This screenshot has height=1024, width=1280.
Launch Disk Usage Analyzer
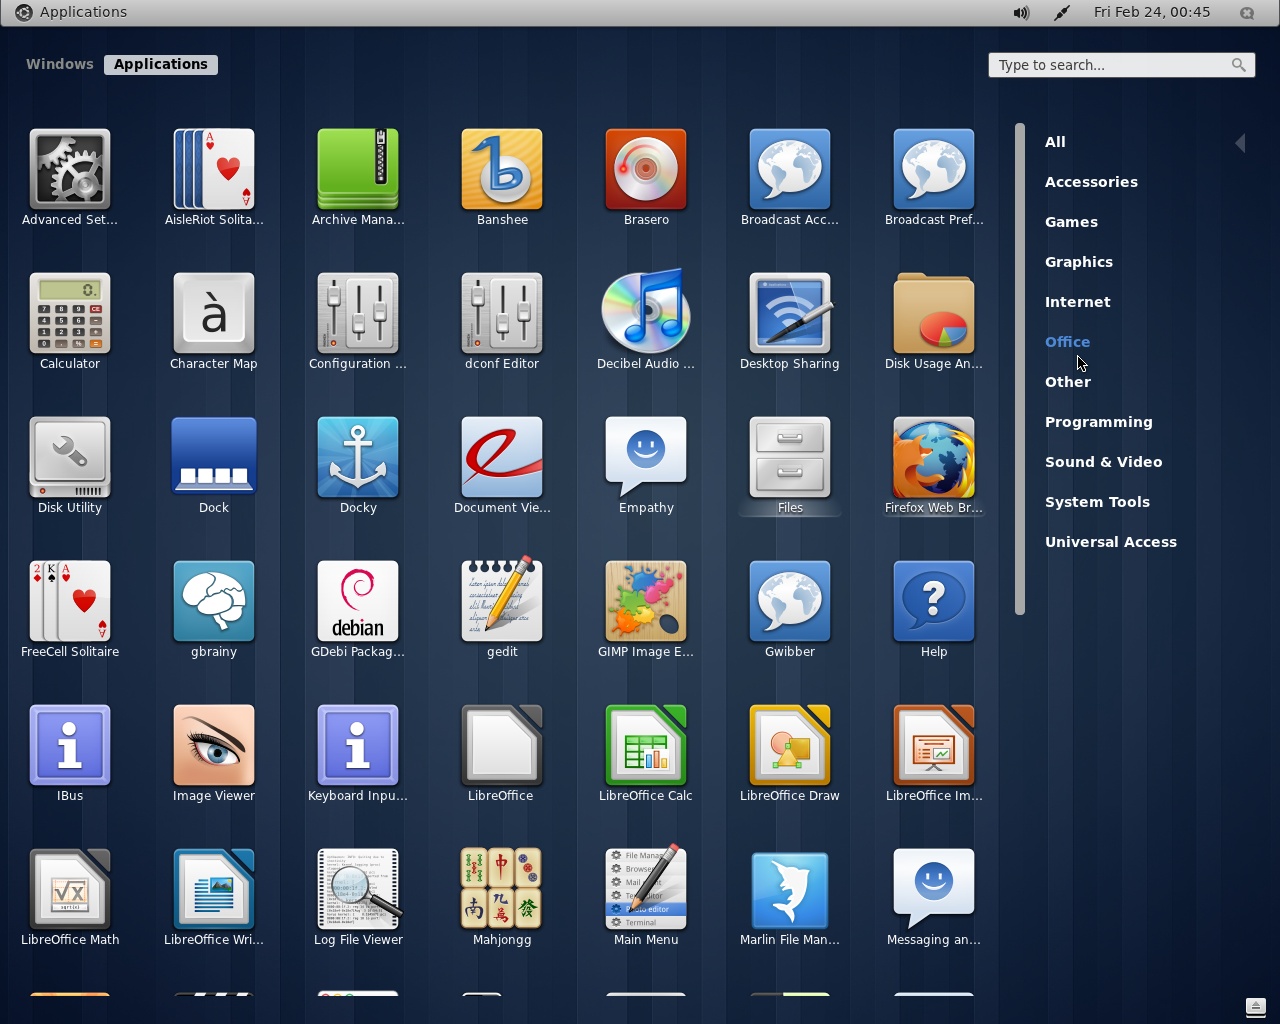[934, 322]
